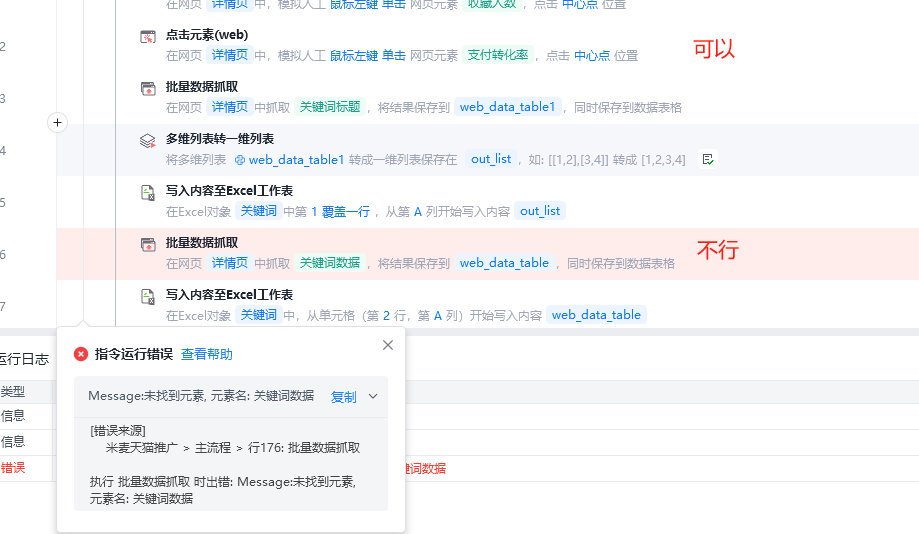919x534 pixels.
Task: Click batch scrape icon in red error row
Action: [147, 244]
